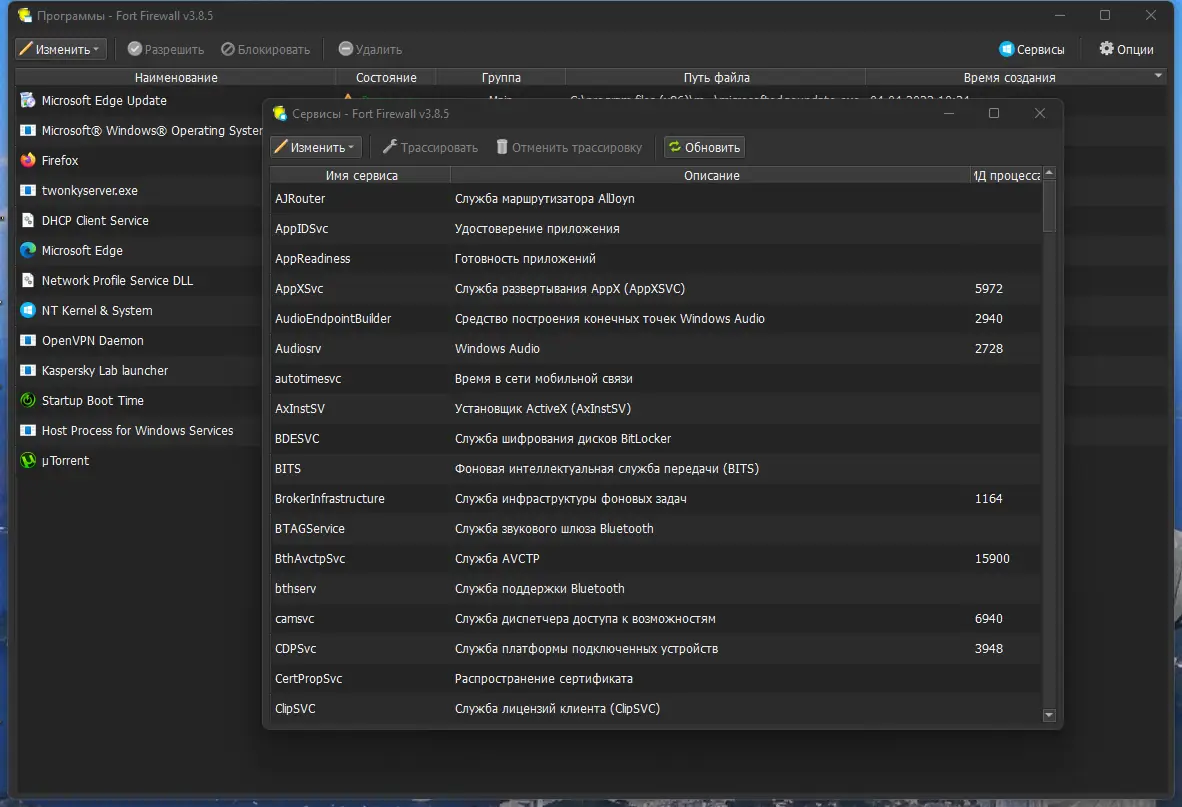Select the bthserv service row
The height and width of the screenshot is (807, 1182).
(656, 588)
